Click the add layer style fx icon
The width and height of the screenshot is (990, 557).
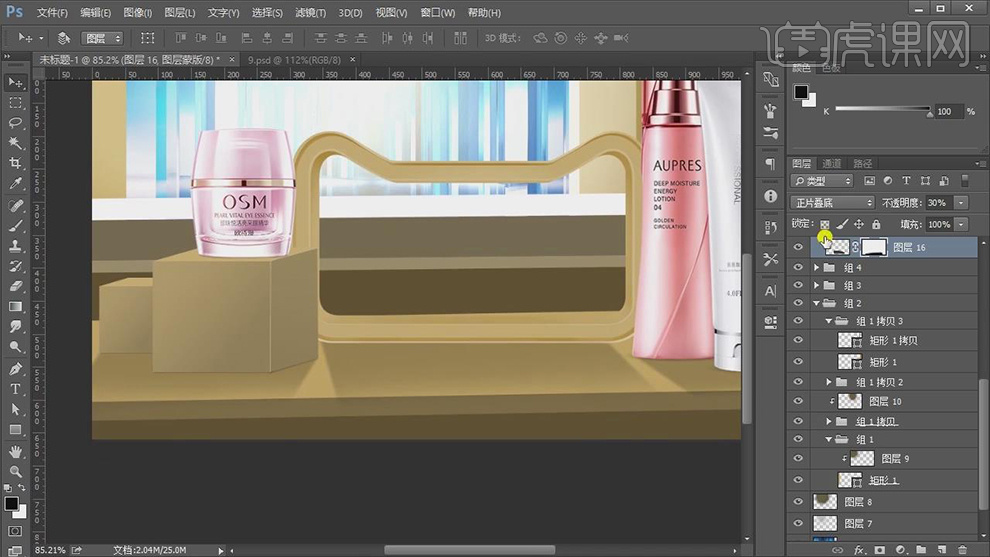tap(859, 550)
